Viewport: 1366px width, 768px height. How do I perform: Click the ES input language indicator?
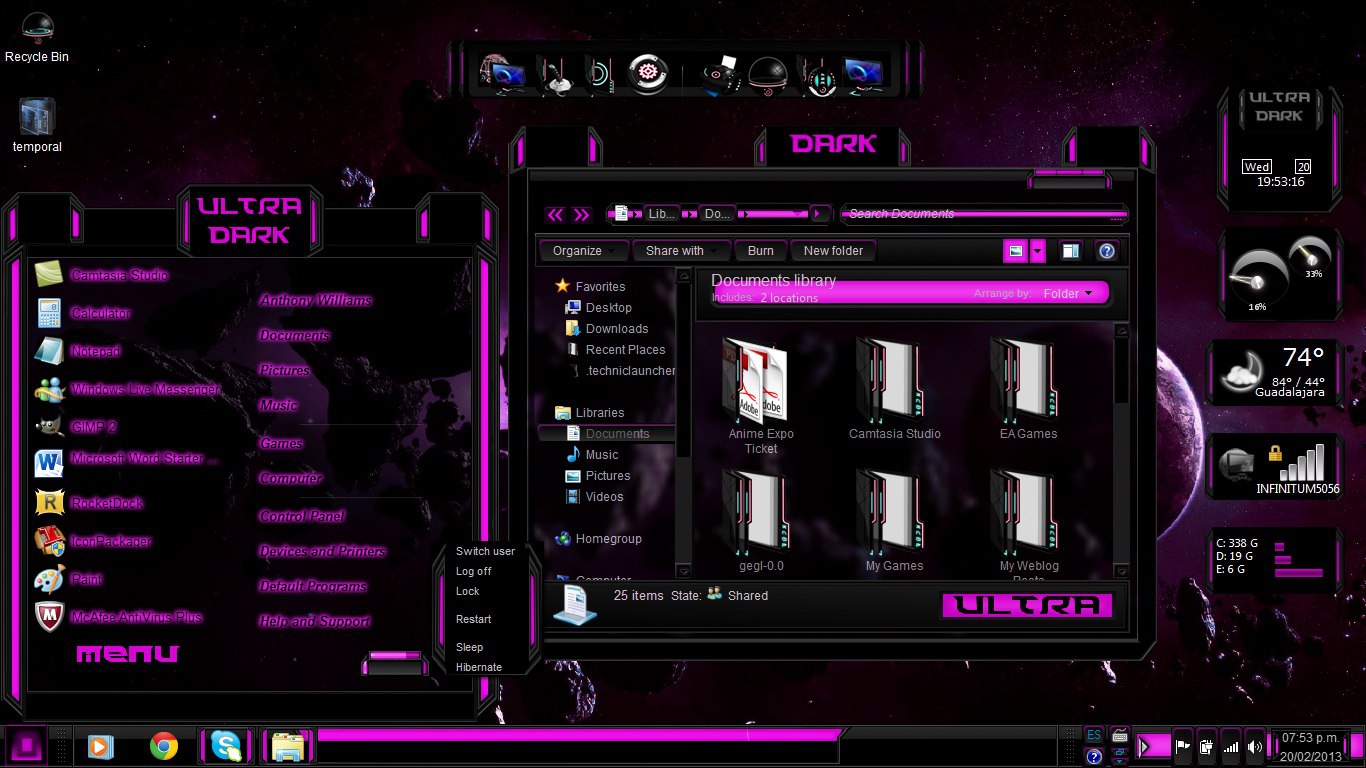1094,735
